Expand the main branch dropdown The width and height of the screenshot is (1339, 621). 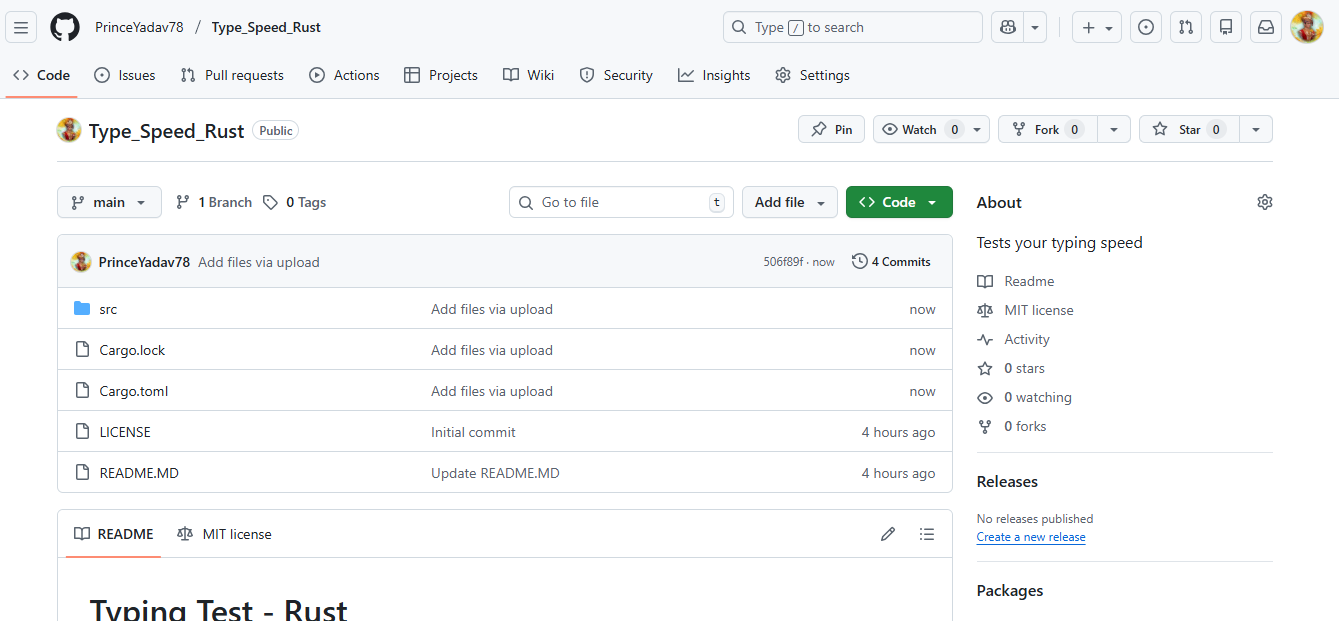109,202
